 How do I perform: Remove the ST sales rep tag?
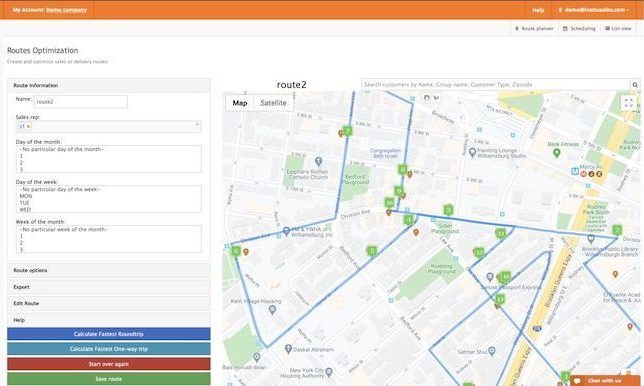[x=28, y=126]
